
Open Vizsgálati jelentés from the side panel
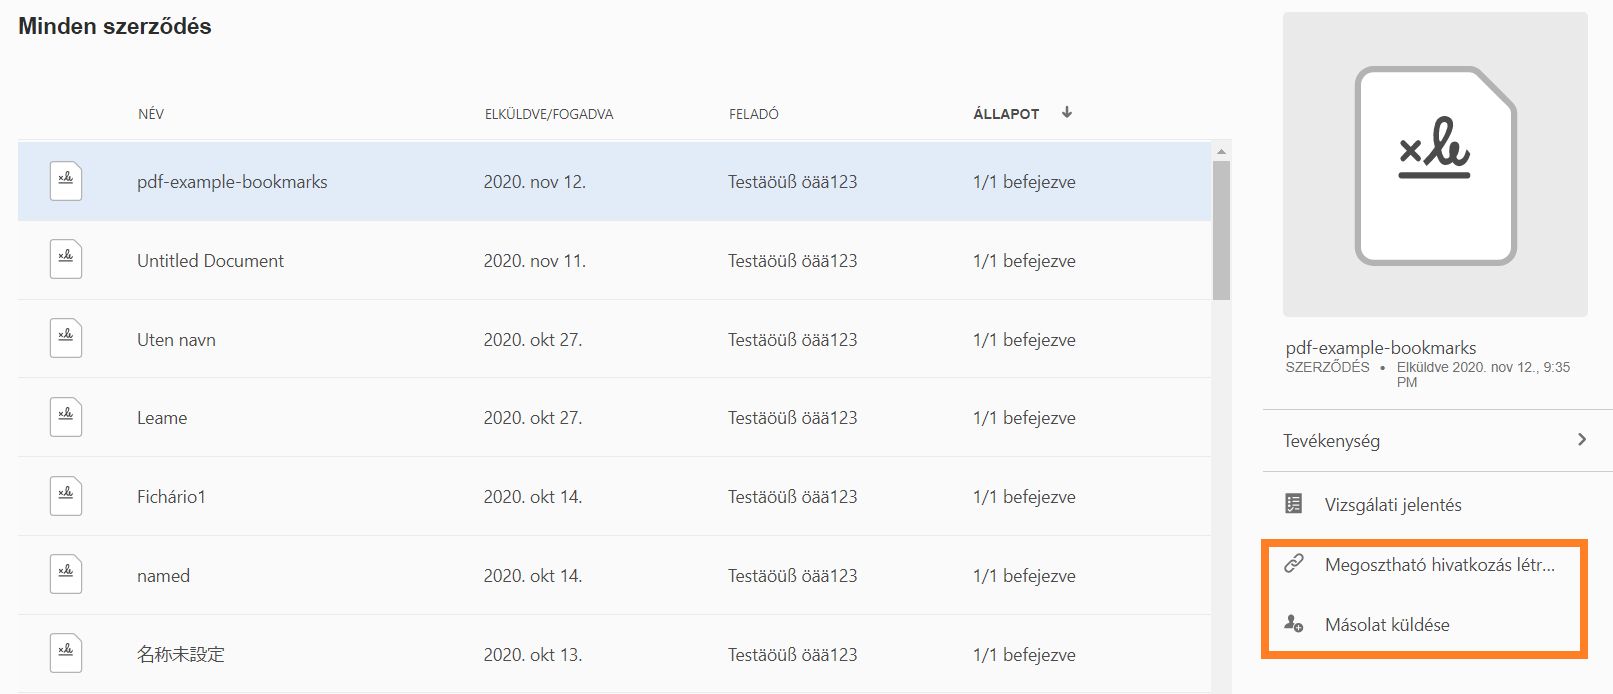point(1392,505)
